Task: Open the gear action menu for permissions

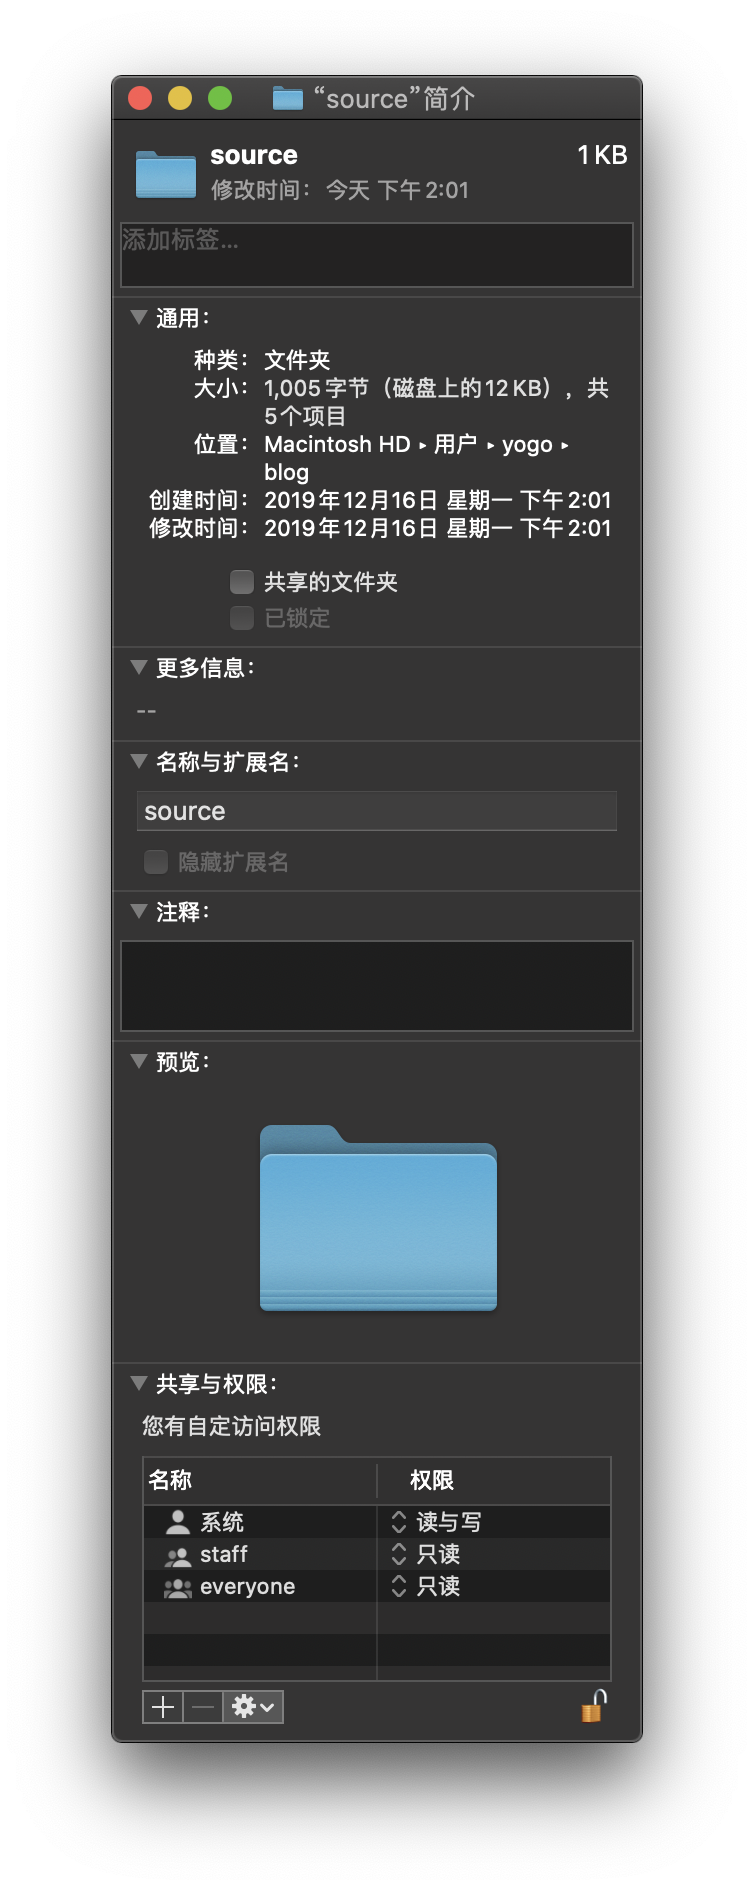Action: [x=253, y=1706]
